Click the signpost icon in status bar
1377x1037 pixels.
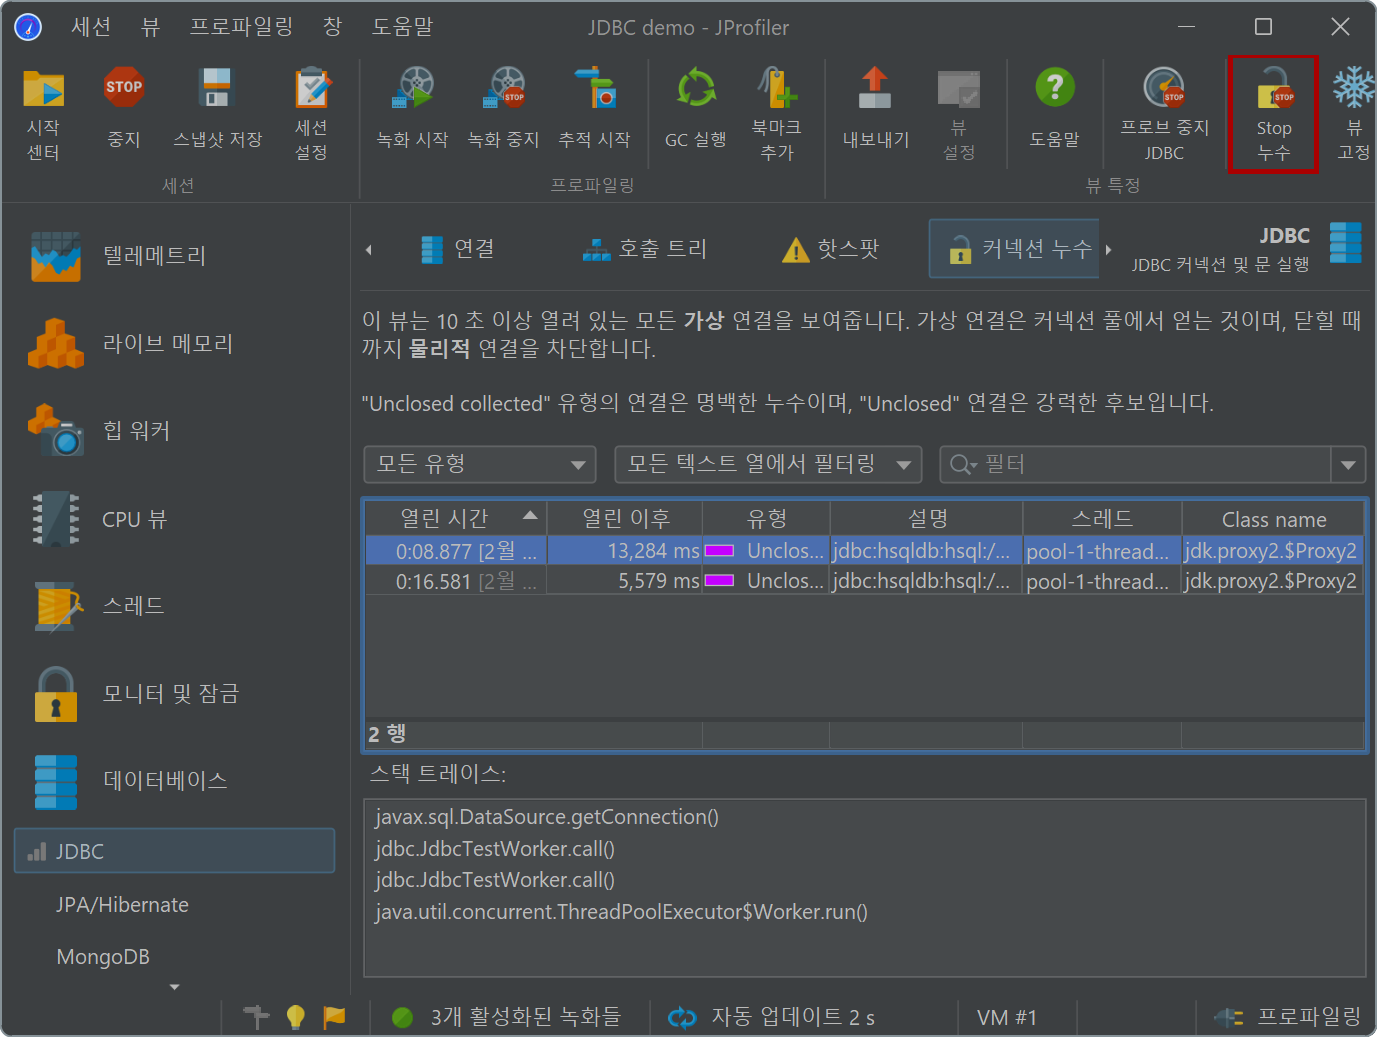(x=257, y=1017)
